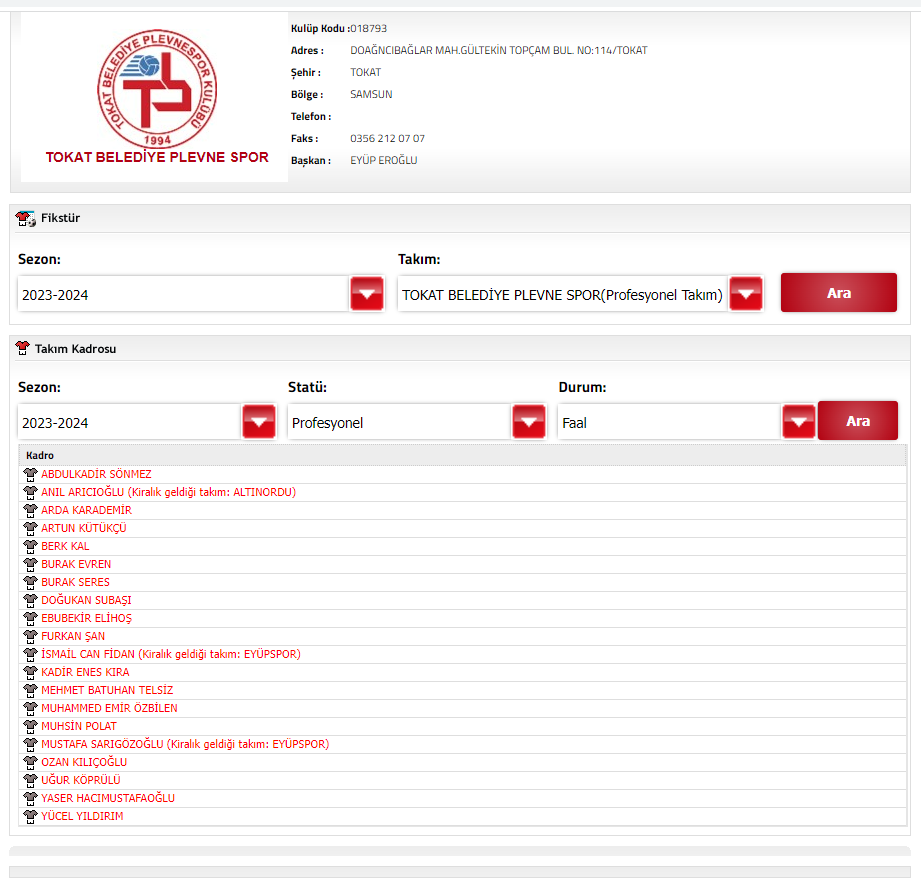
Task: Click the fax number 0356 212 07 07
Action: 387,139
